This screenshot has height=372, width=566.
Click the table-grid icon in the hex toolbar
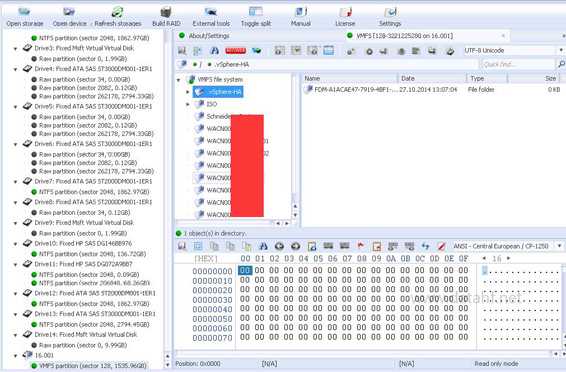(x=198, y=246)
